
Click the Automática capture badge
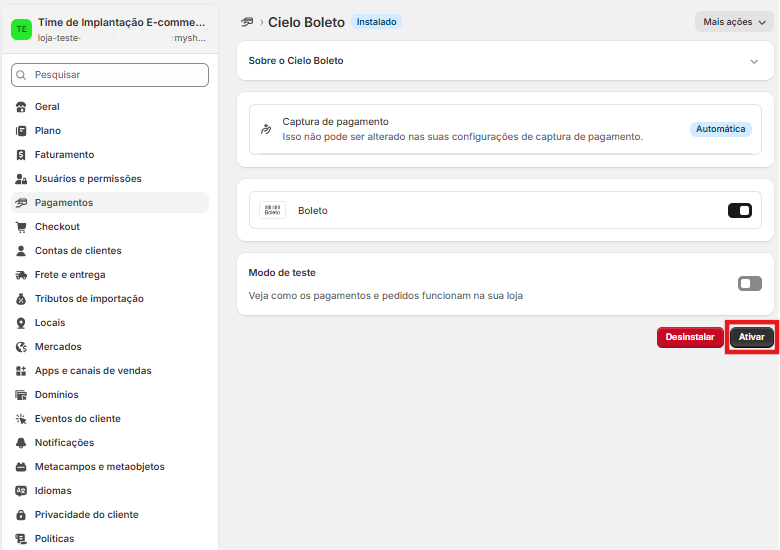pos(720,129)
